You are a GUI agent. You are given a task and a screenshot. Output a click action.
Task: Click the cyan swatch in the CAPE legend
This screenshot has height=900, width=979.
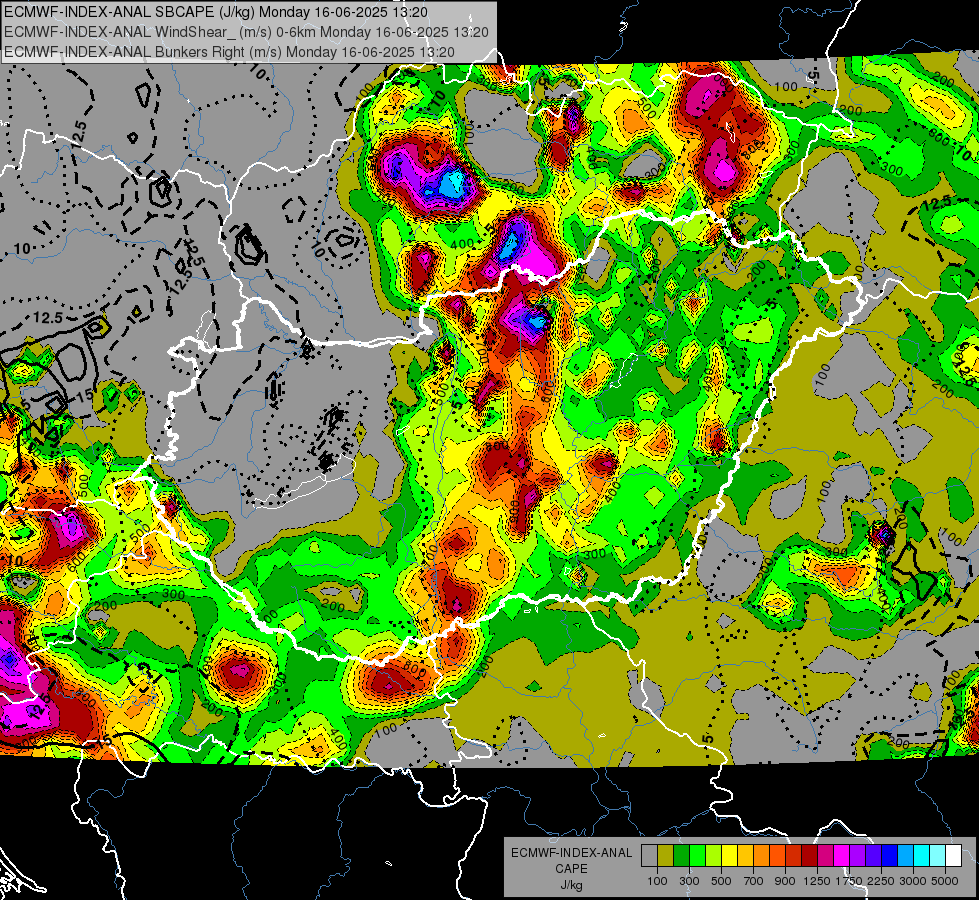pyautogui.click(x=922, y=856)
